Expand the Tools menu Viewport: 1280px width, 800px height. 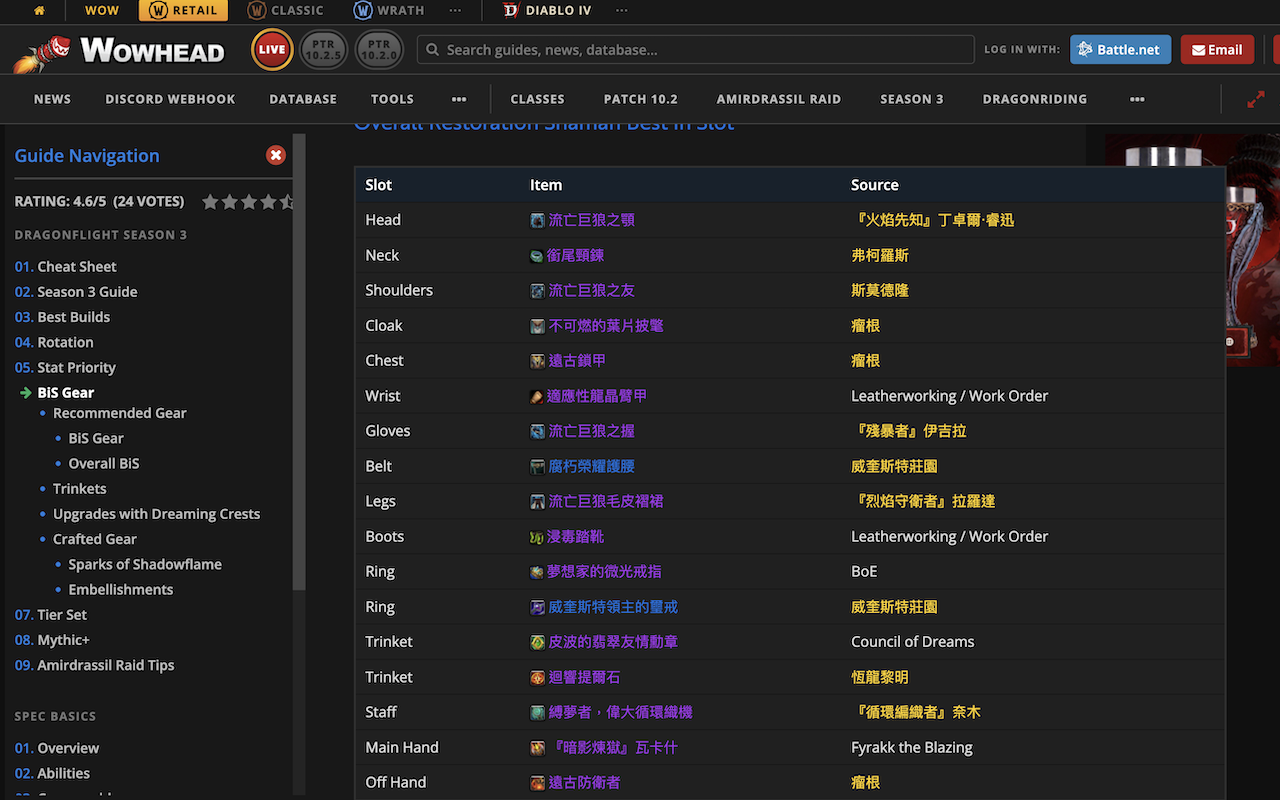(x=392, y=99)
